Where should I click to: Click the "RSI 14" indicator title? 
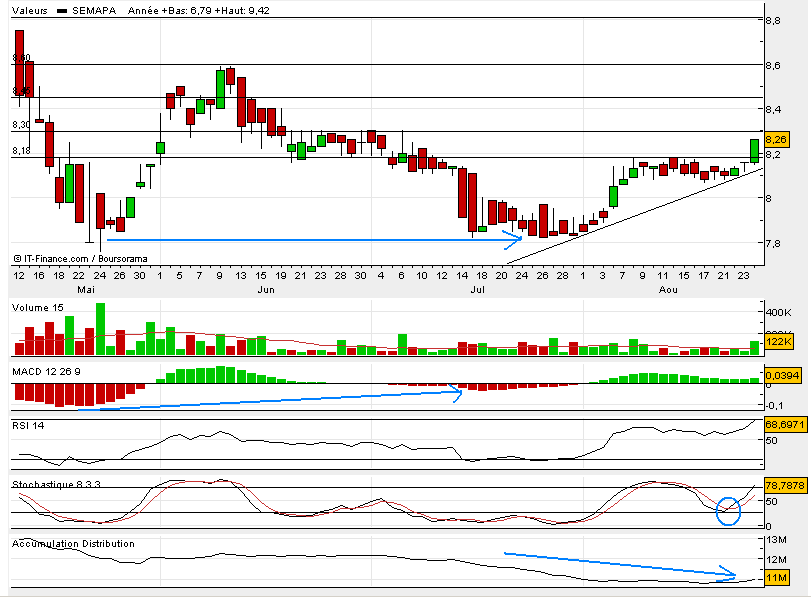click(28, 425)
